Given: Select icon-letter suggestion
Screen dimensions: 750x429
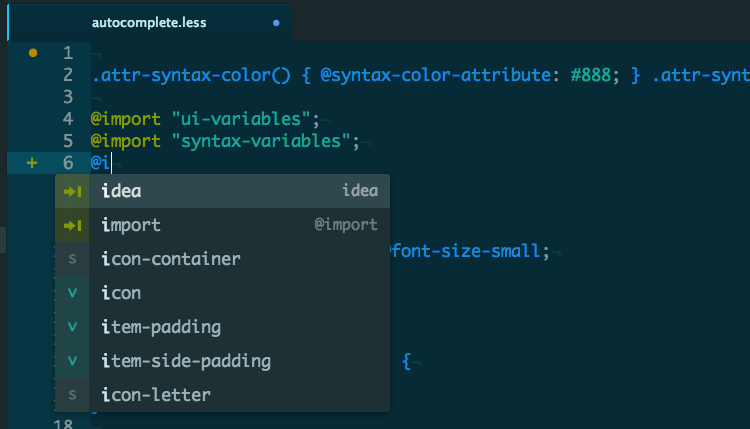Looking at the screenshot, I should coord(222,395).
